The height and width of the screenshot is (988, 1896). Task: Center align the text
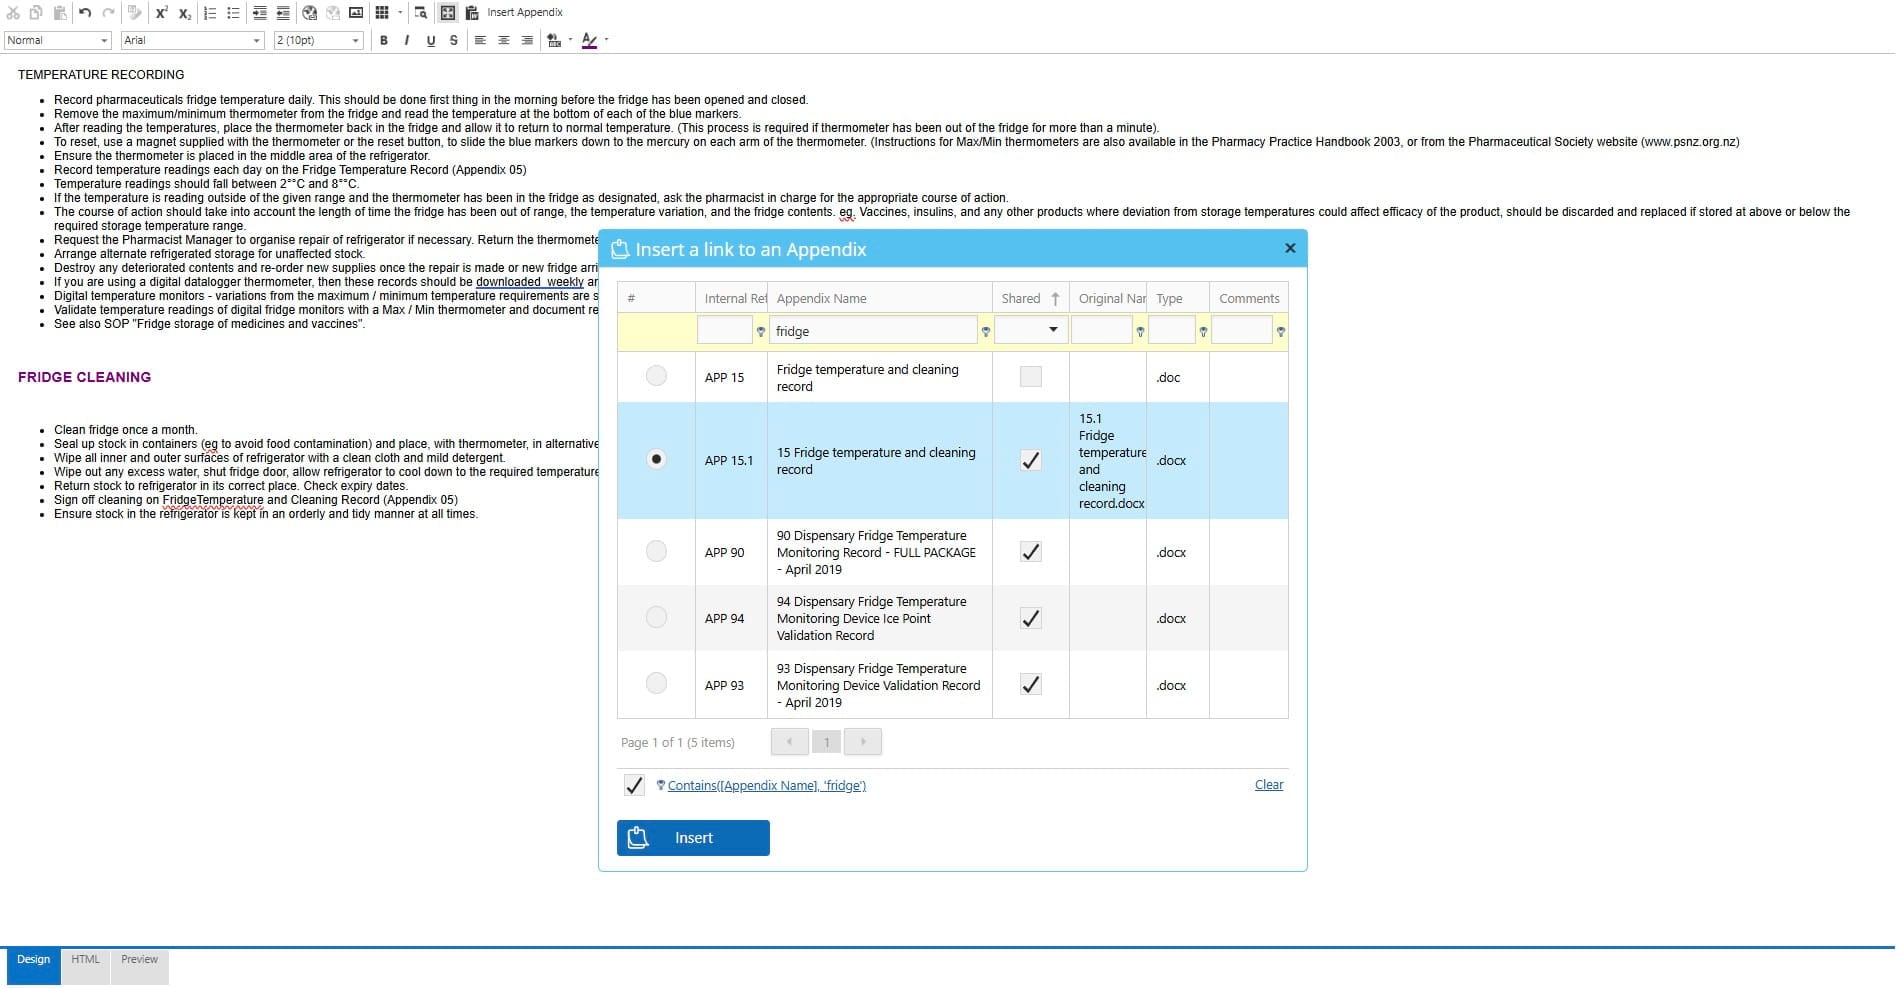[x=503, y=40]
